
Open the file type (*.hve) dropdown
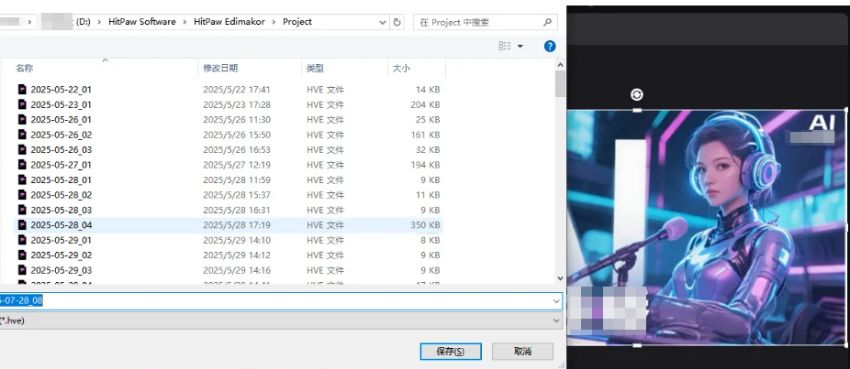coord(556,320)
